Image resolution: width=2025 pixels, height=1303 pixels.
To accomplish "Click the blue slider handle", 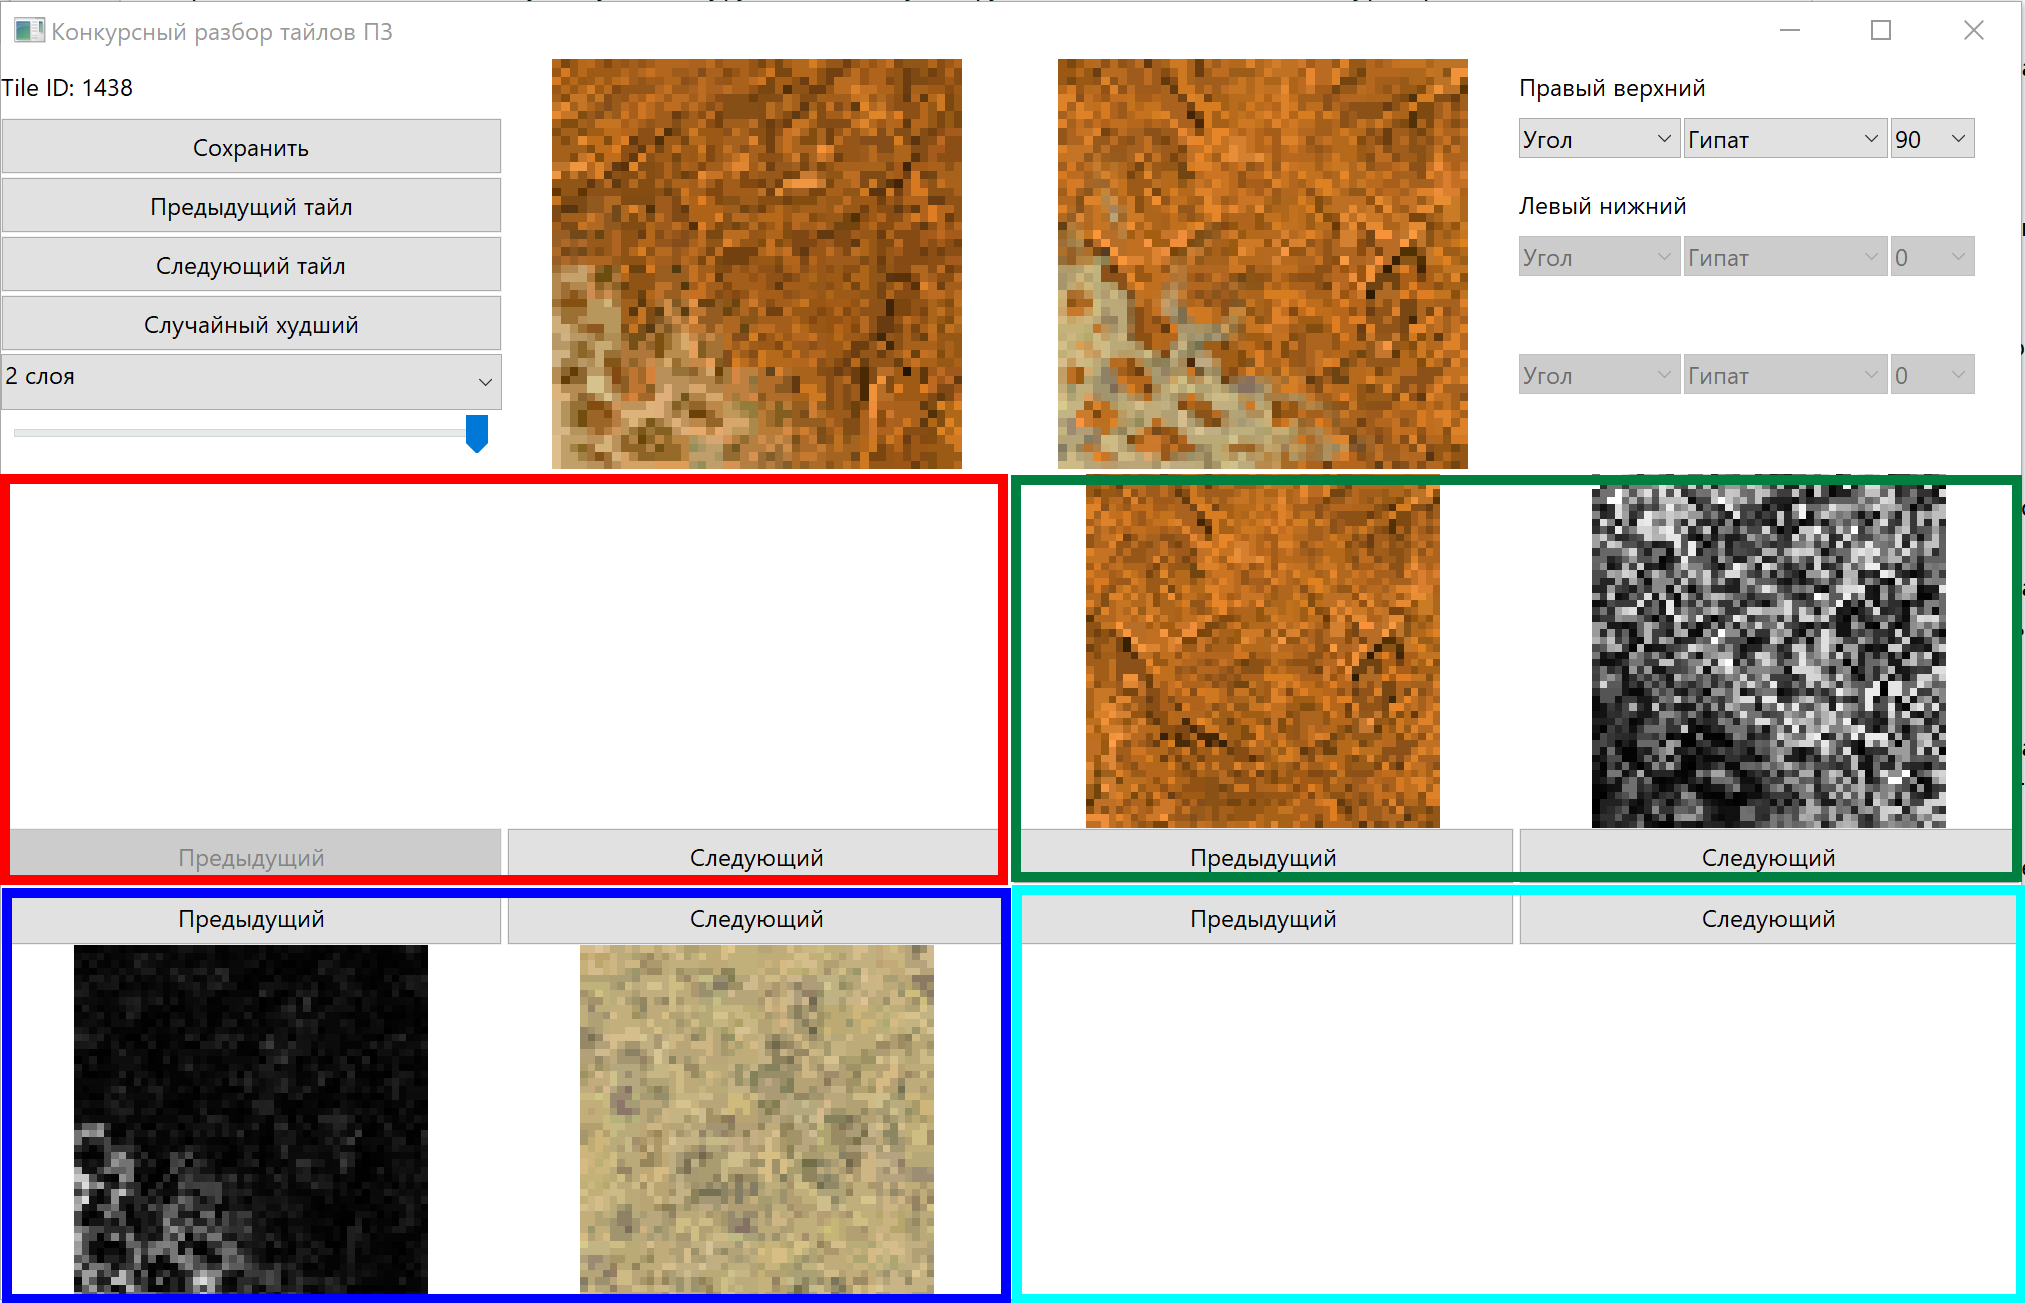I will coord(477,433).
